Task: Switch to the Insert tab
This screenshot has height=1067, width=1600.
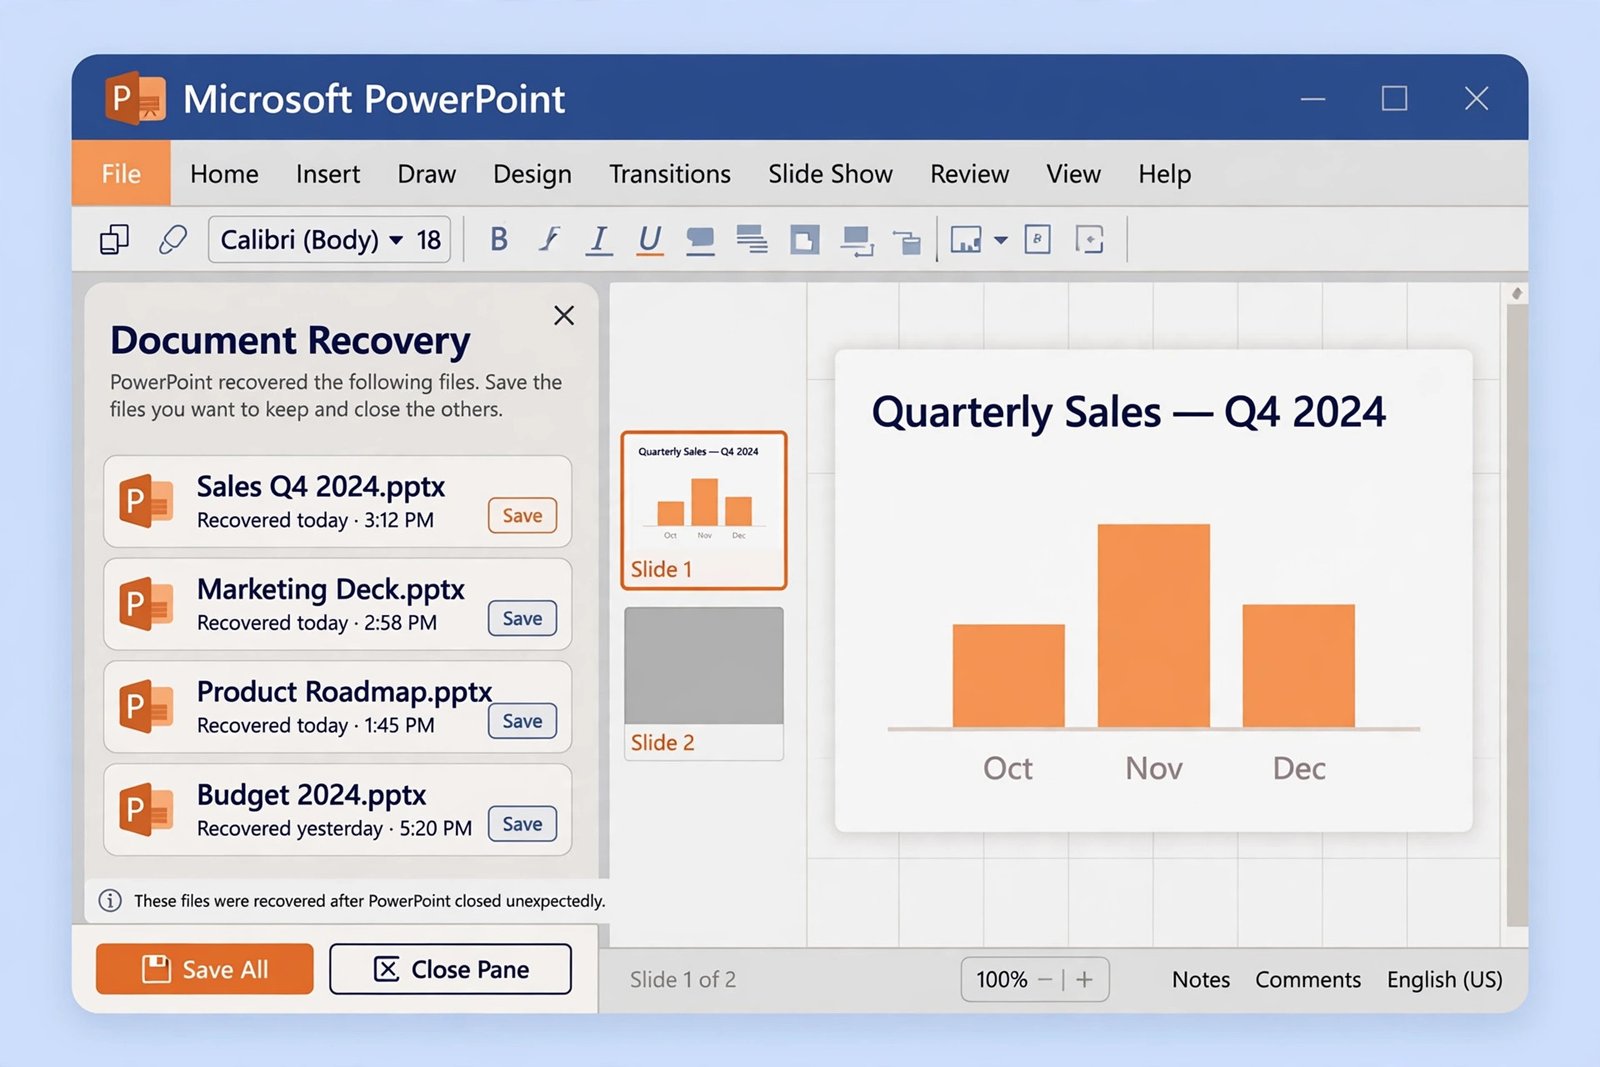Action: coord(328,174)
